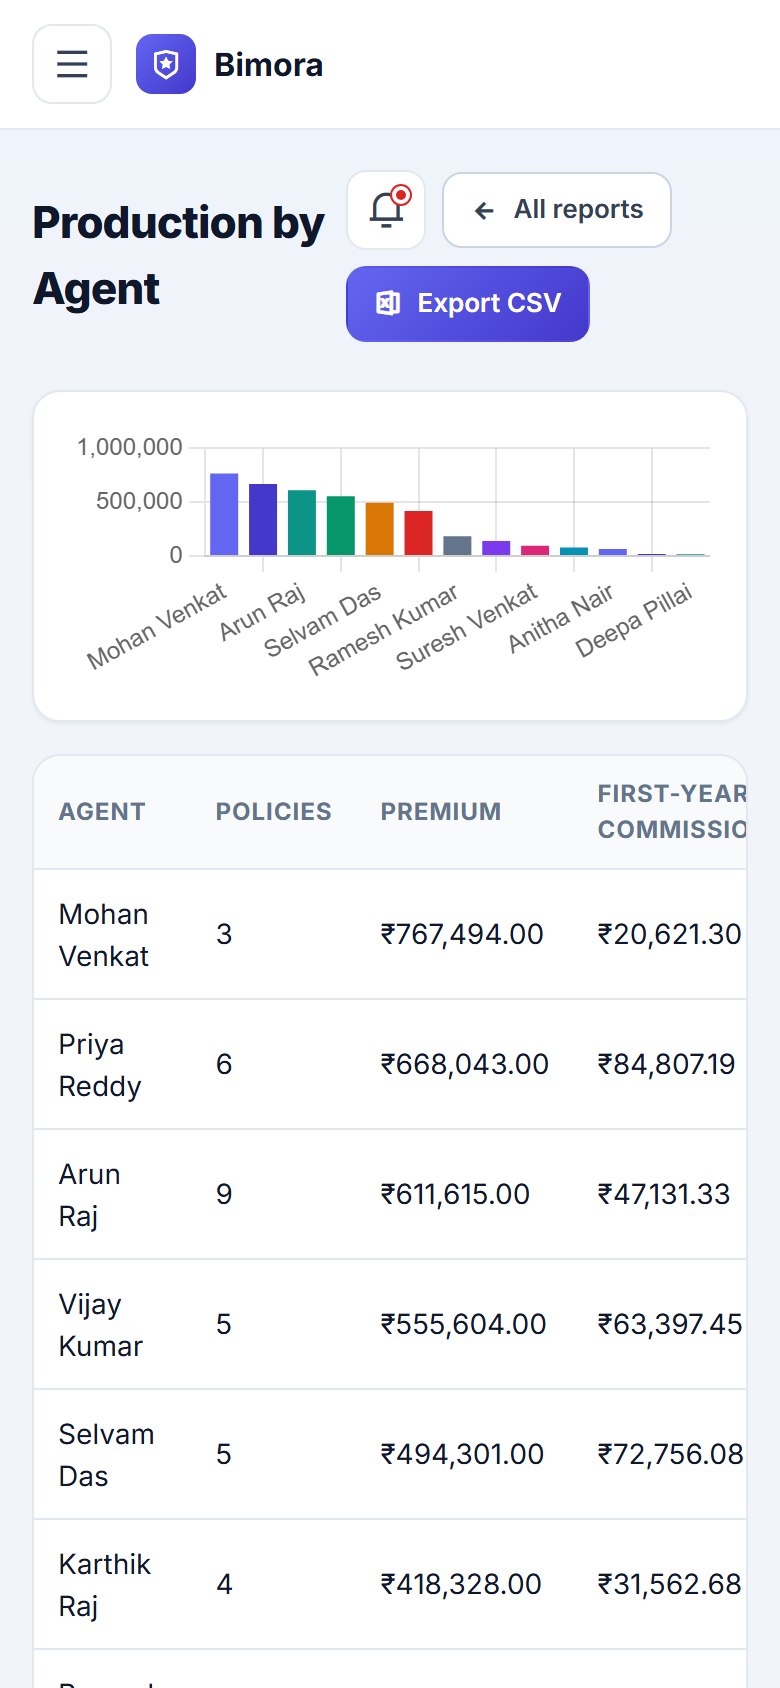
Task: Click the 1,000,000 y-axis label
Action: 130,447
